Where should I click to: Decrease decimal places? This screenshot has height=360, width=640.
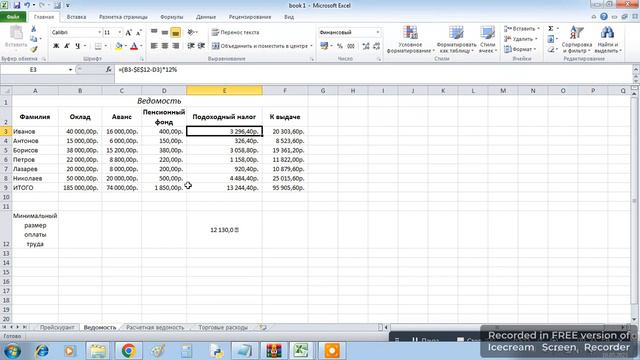376,46
